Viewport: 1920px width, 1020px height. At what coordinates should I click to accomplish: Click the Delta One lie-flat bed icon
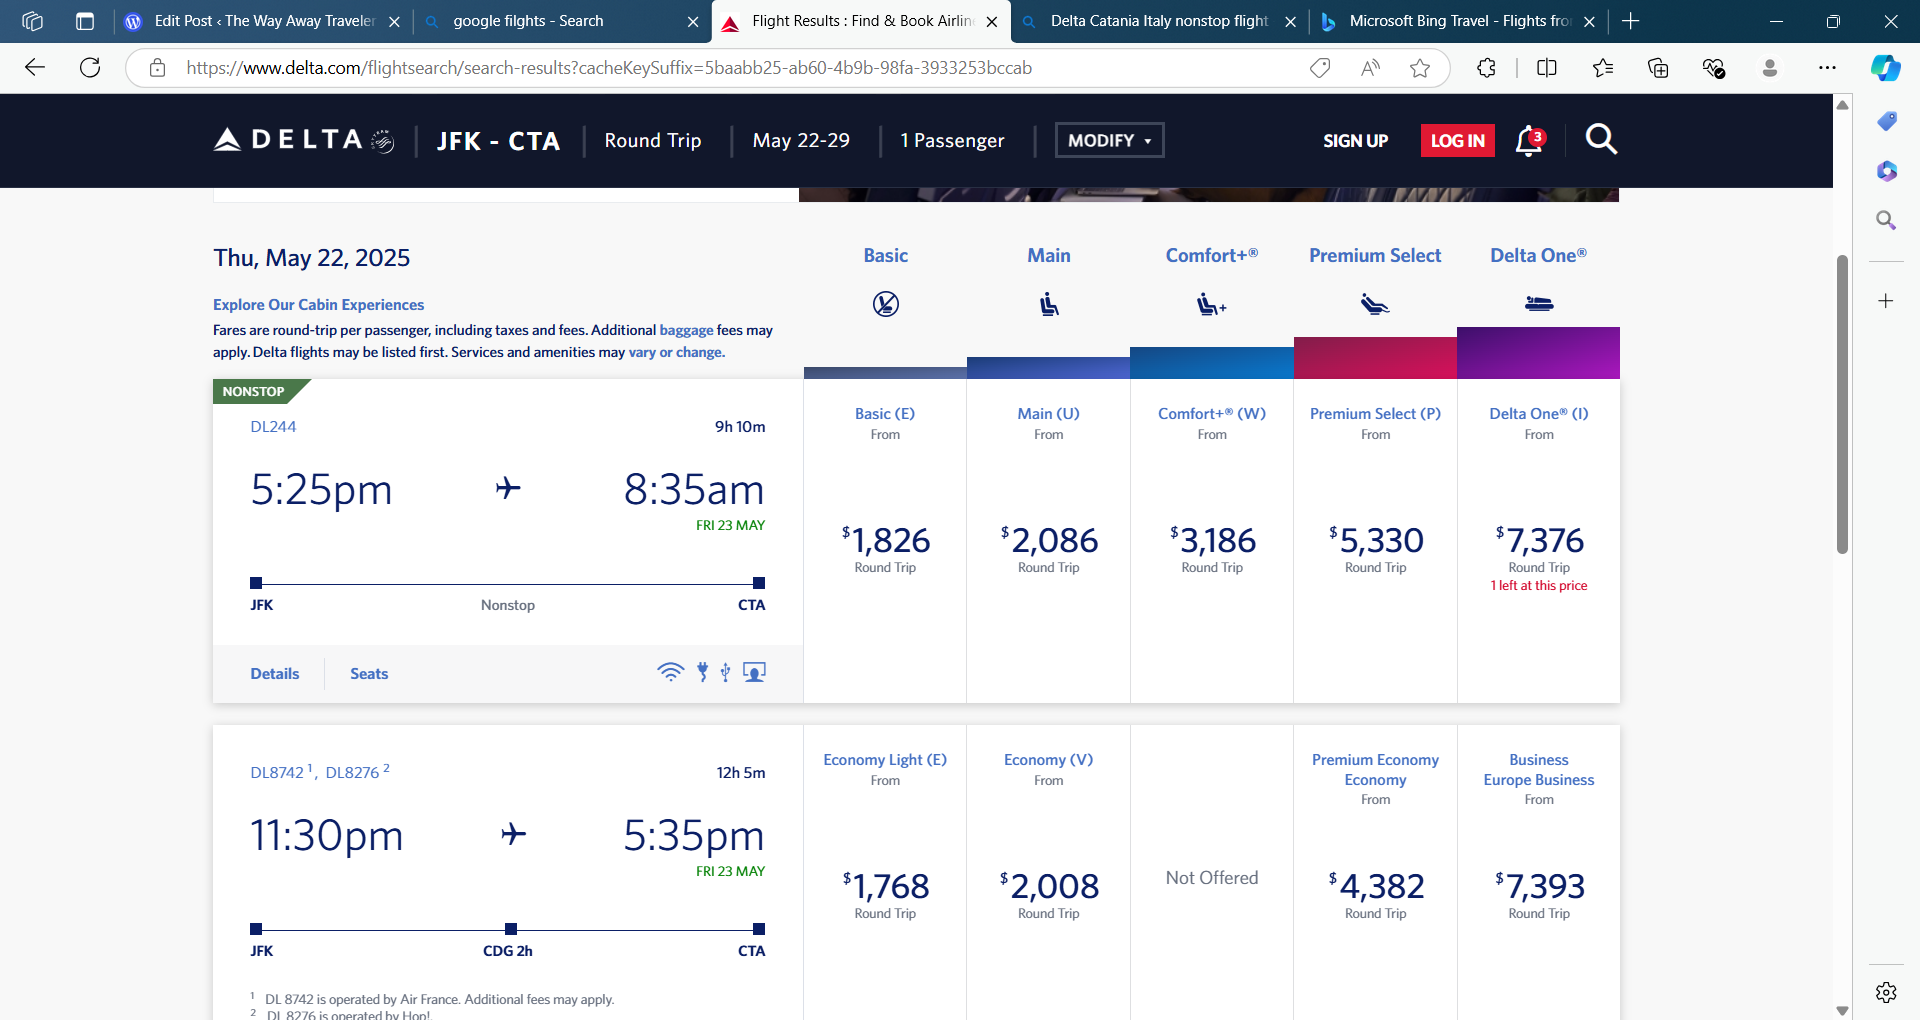[1538, 304]
